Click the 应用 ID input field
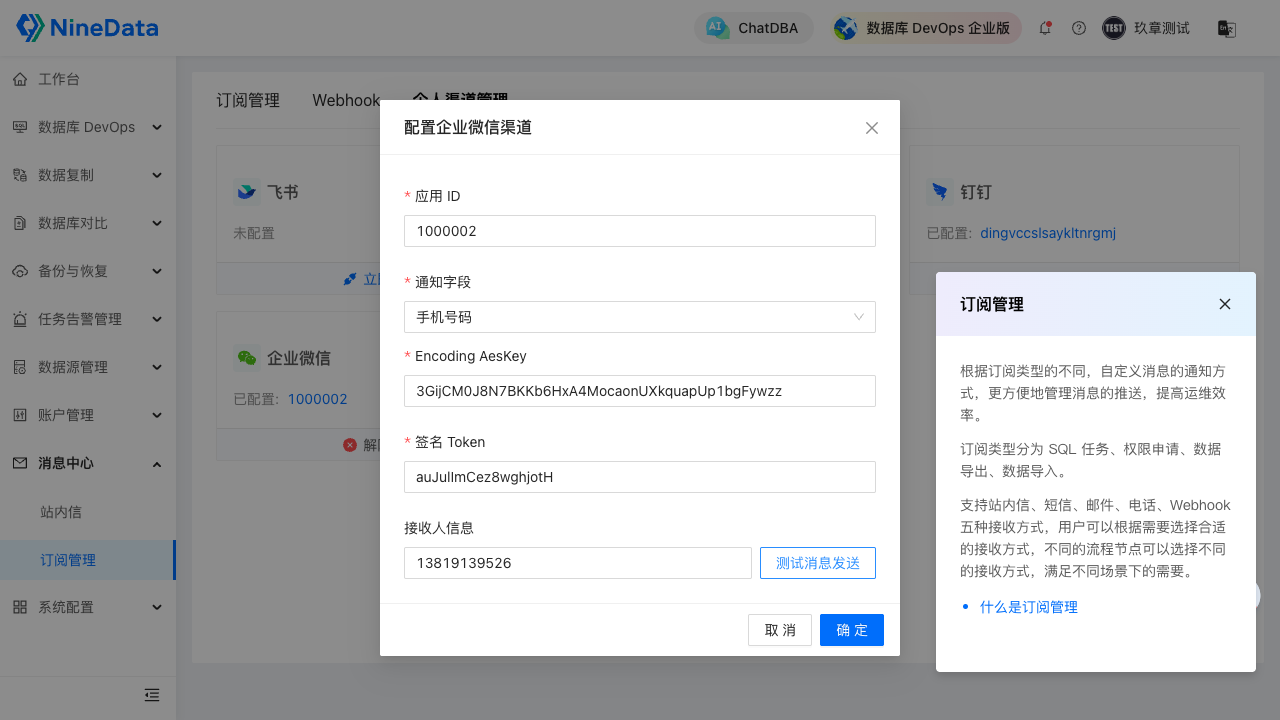The image size is (1280, 720). (639, 231)
